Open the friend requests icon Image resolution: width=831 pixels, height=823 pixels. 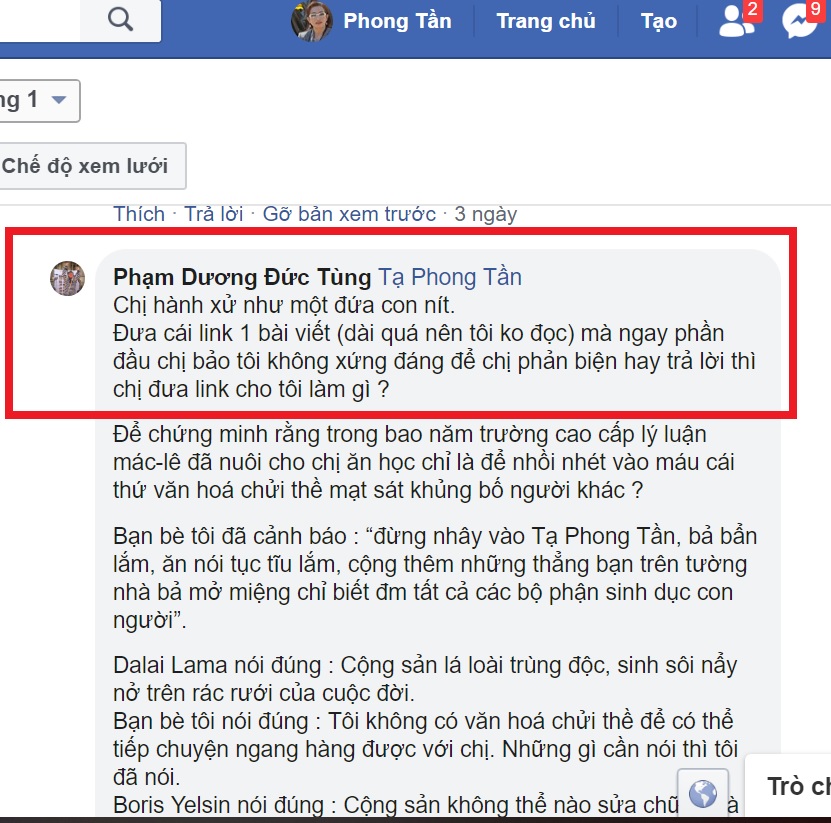pos(736,21)
